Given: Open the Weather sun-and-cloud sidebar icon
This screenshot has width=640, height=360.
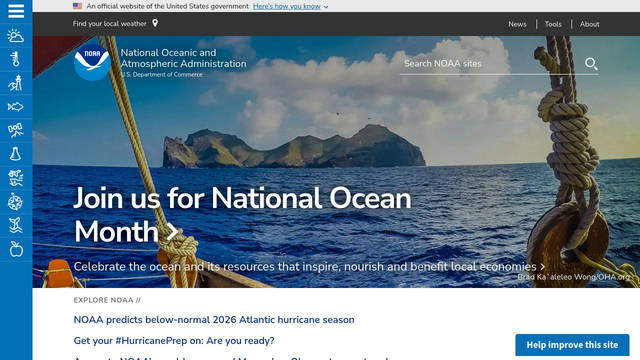Looking at the screenshot, I should (16, 36).
